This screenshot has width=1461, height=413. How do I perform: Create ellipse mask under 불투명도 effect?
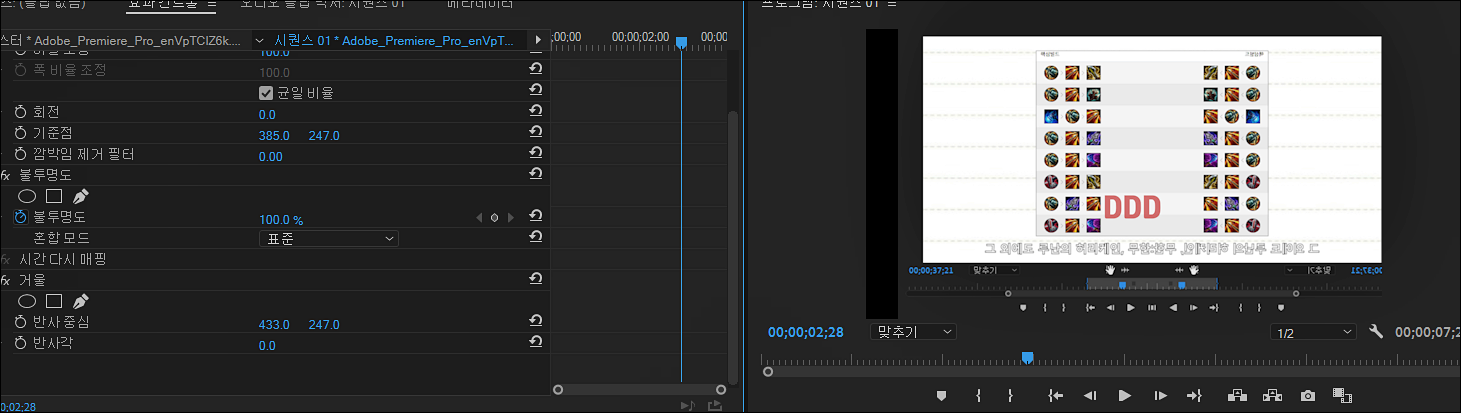(x=28, y=197)
